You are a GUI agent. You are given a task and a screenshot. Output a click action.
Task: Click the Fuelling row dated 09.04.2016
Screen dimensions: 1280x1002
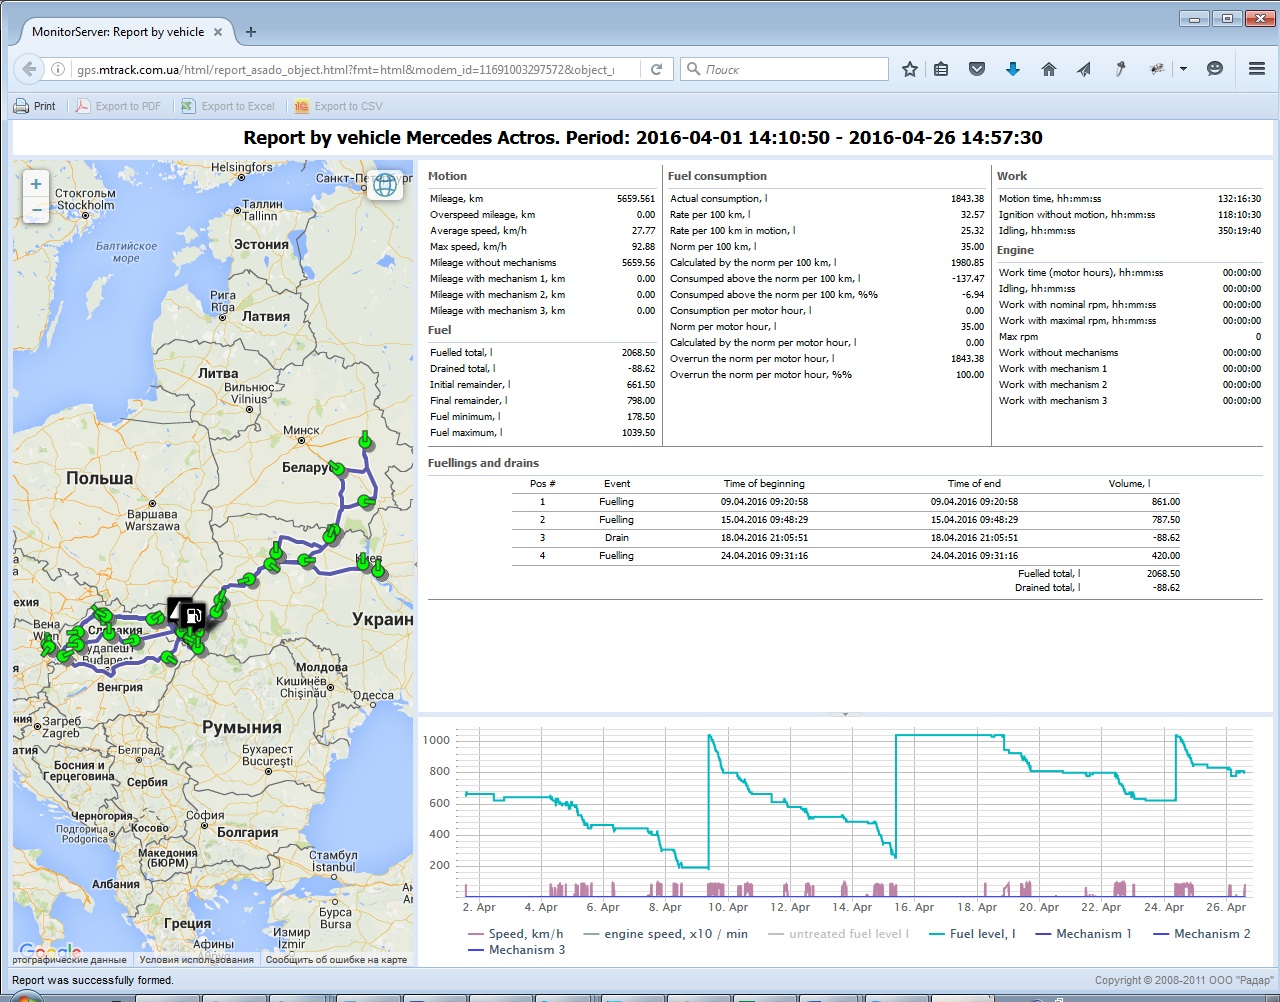click(848, 502)
